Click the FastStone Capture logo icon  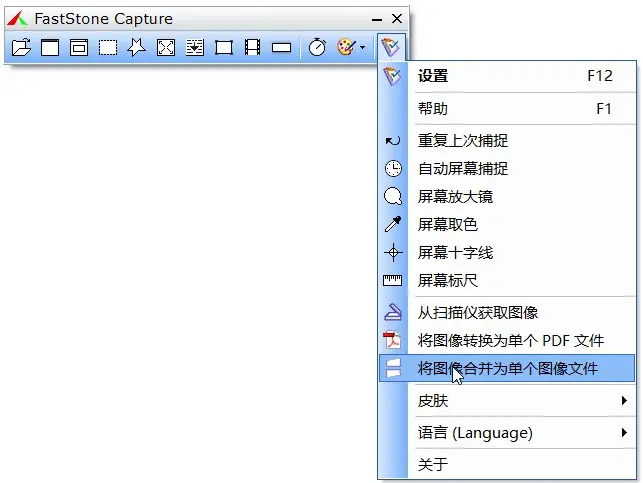click(17, 19)
